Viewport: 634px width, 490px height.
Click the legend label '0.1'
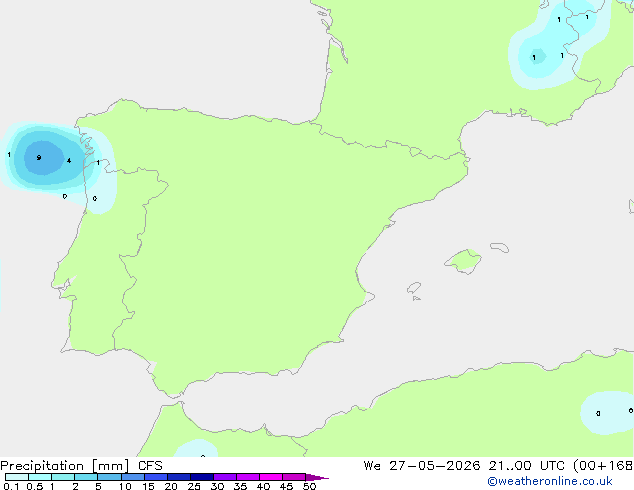coord(11,486)
